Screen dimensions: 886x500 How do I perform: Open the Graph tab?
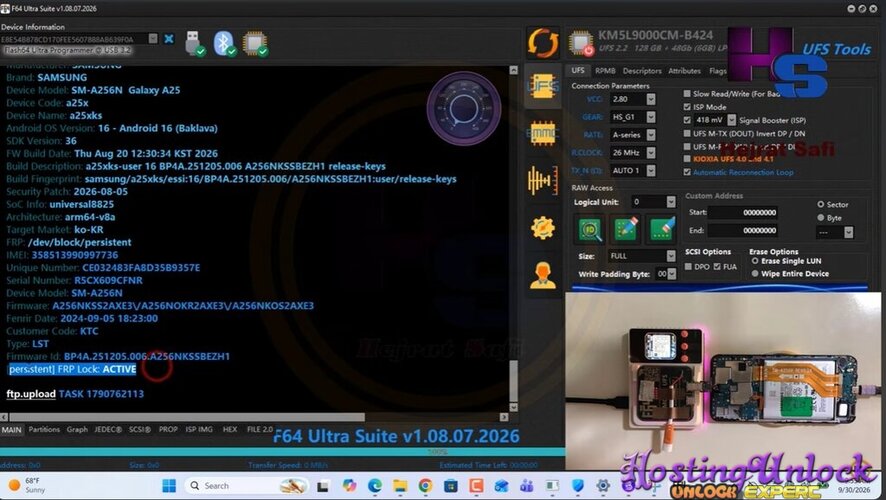pyautogui.click(x=77, y=429)
